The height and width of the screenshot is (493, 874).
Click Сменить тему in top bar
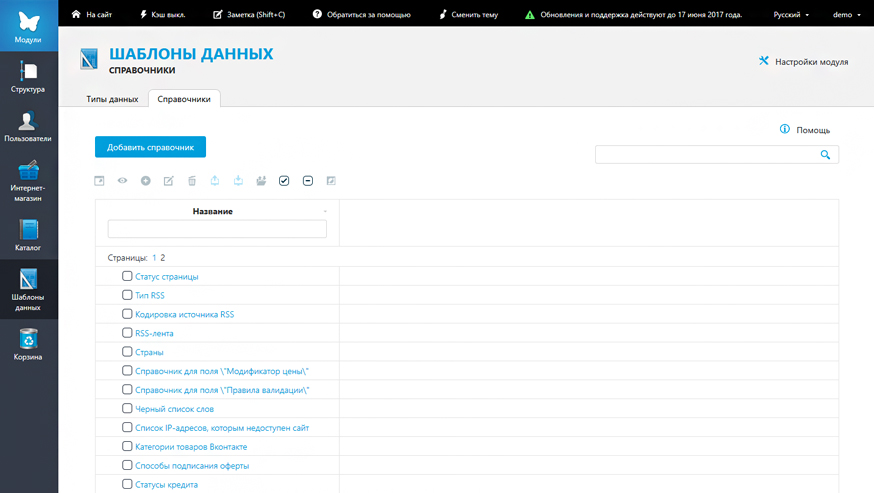[468, 14]
